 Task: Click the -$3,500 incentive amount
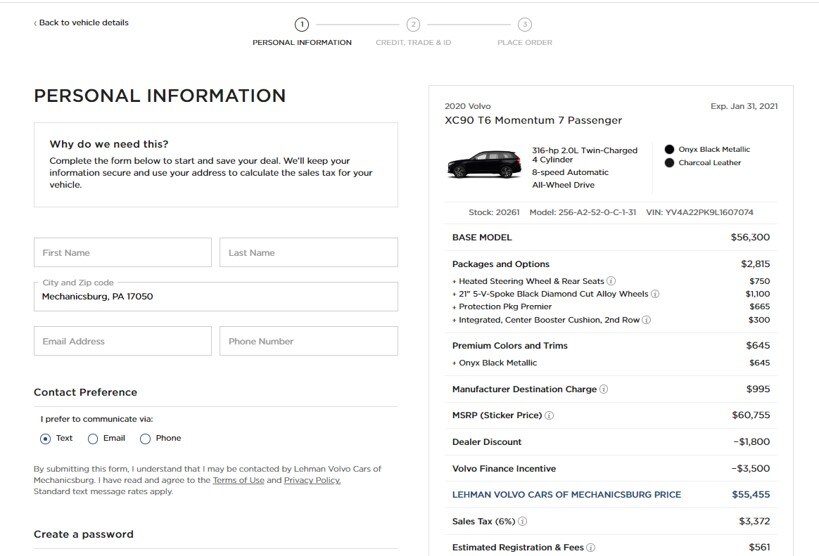point(751,469)
